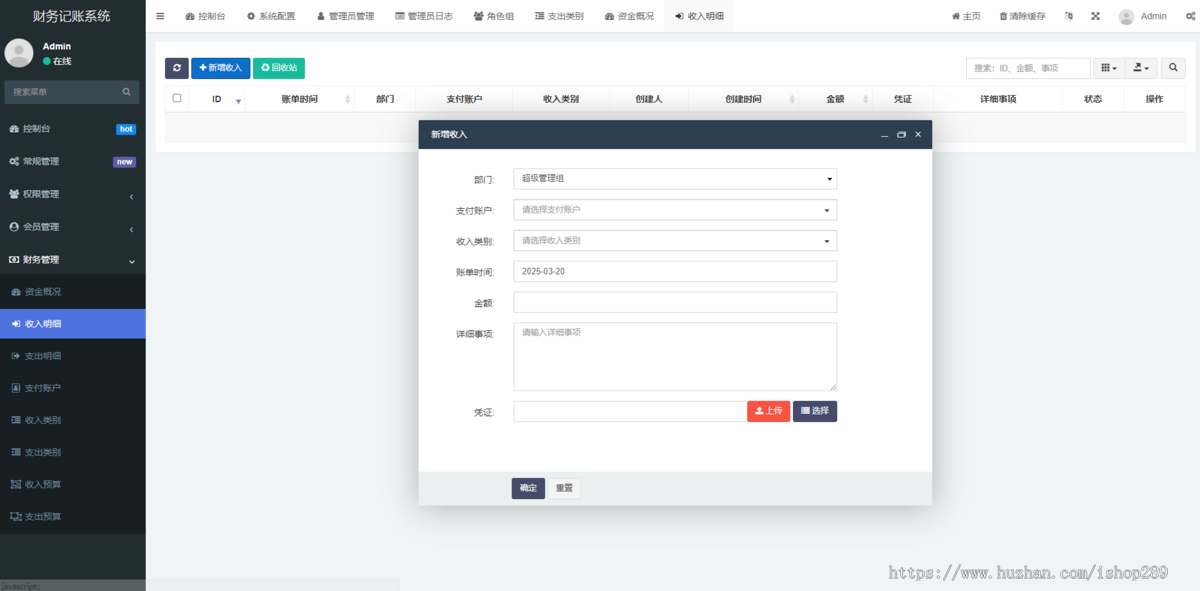Viewport: 1200px width, 591px height.
Task: Click the 金额 input field
Action: 675,302
